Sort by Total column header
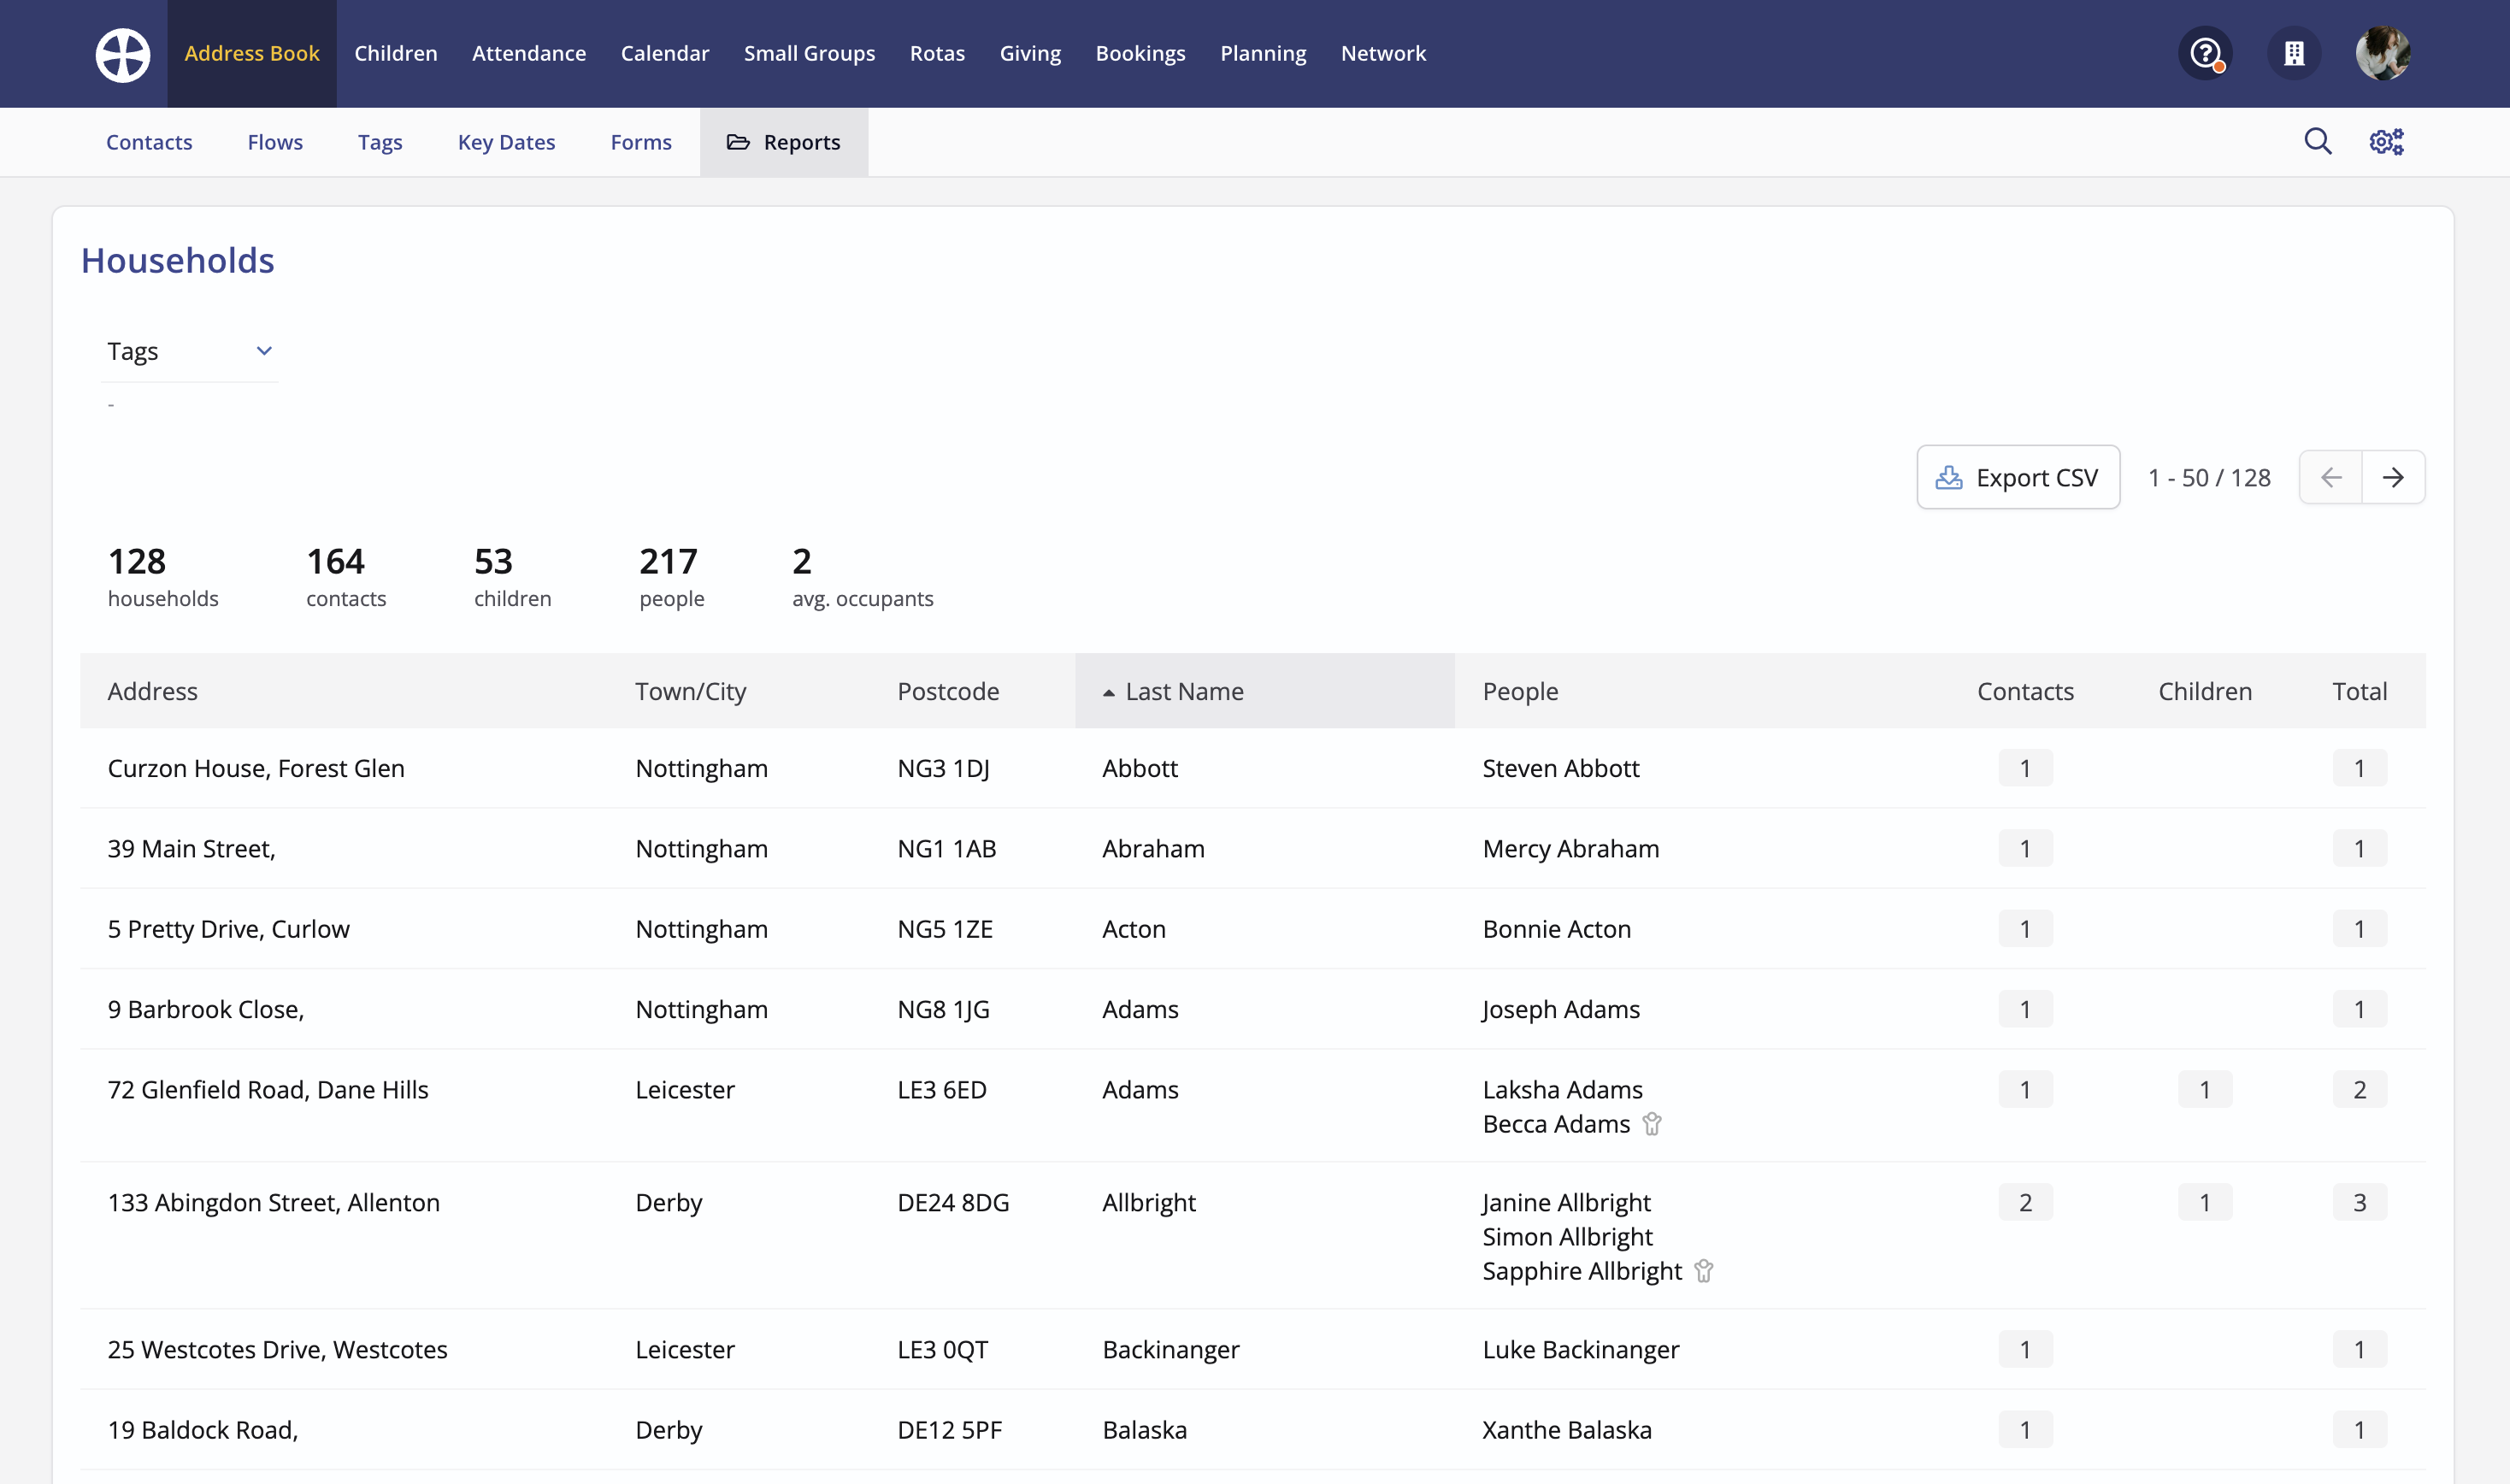 pos(2360,691)
